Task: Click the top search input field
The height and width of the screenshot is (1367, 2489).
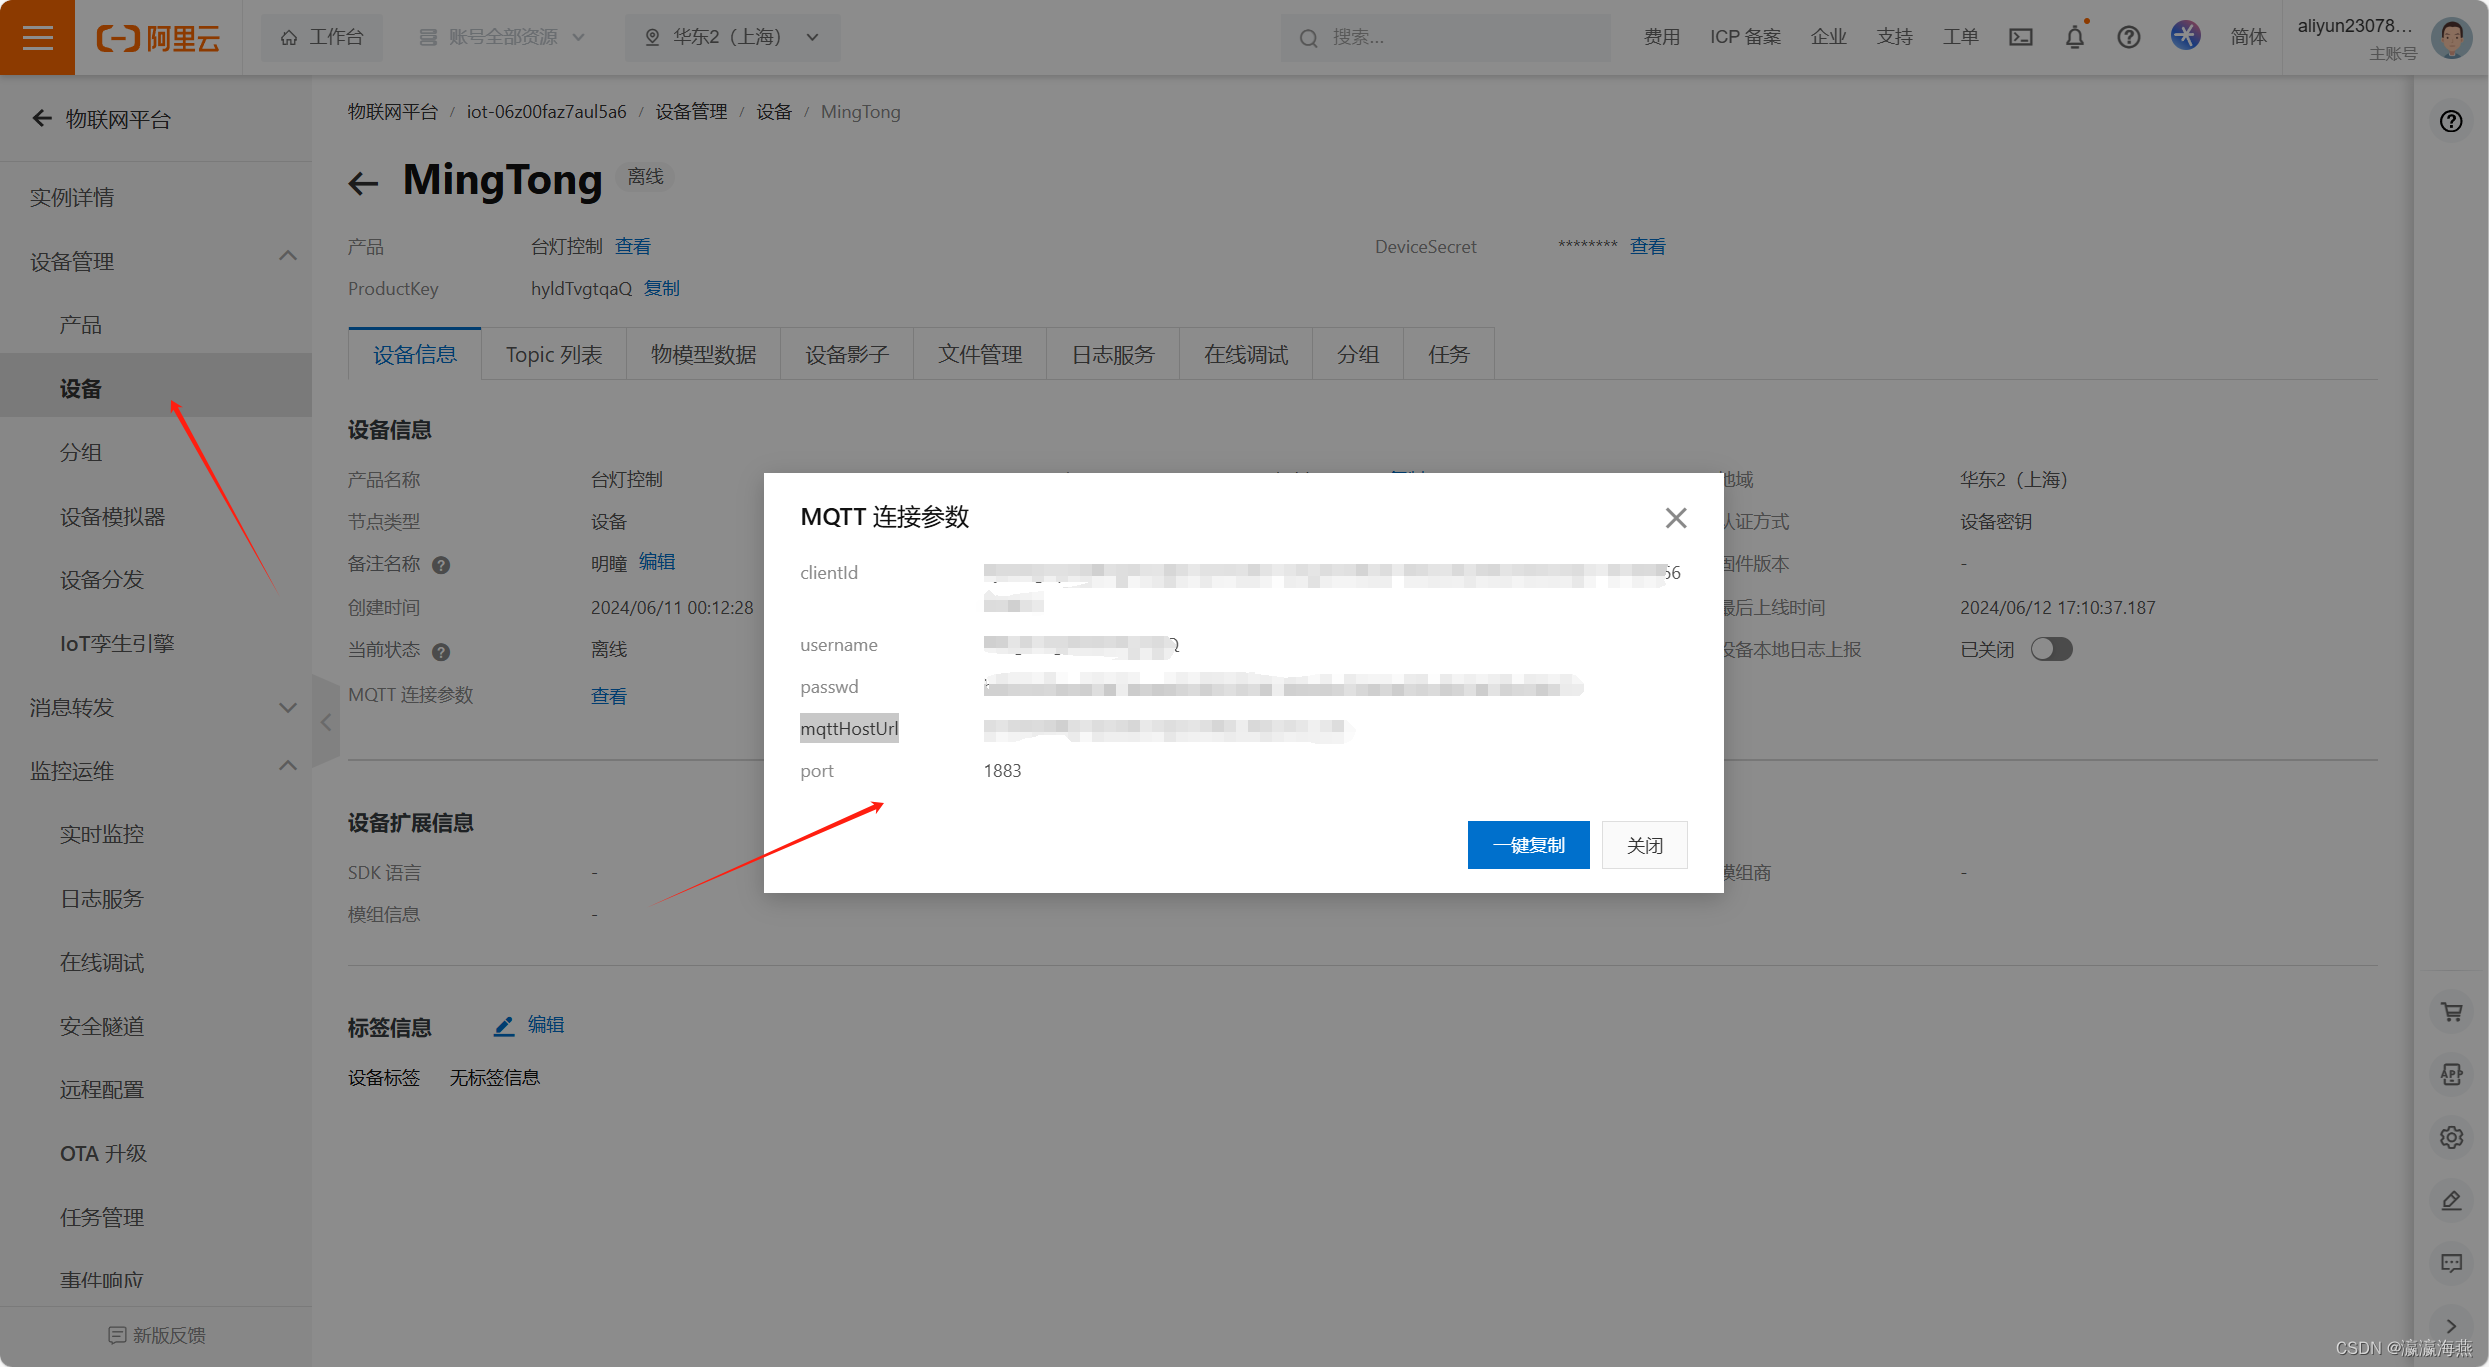Action: tap(1445, 37)
